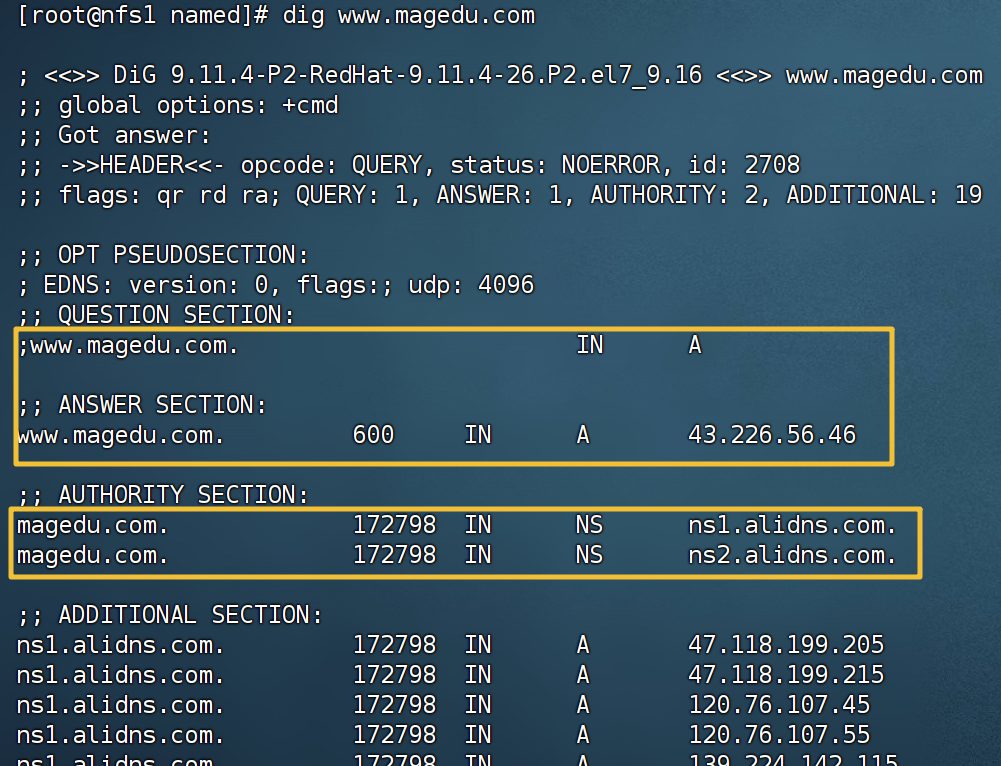Click the NS value 'ns2.alidns.com.'
The height and width of the screenshot is (766, 1001).
click(x=792, y=555)
